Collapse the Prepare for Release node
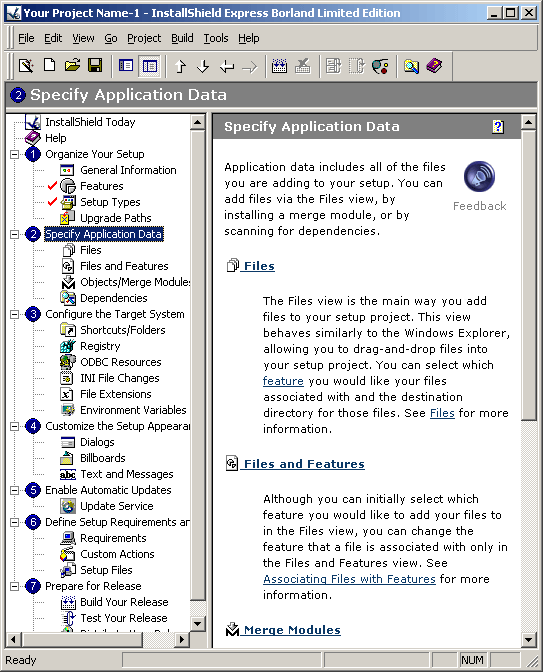Viewport: 543px width, 672px height. point(15,586)
